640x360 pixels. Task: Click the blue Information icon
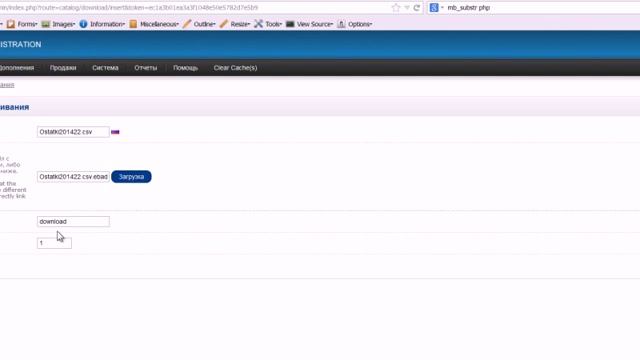[x=83, y=24]
